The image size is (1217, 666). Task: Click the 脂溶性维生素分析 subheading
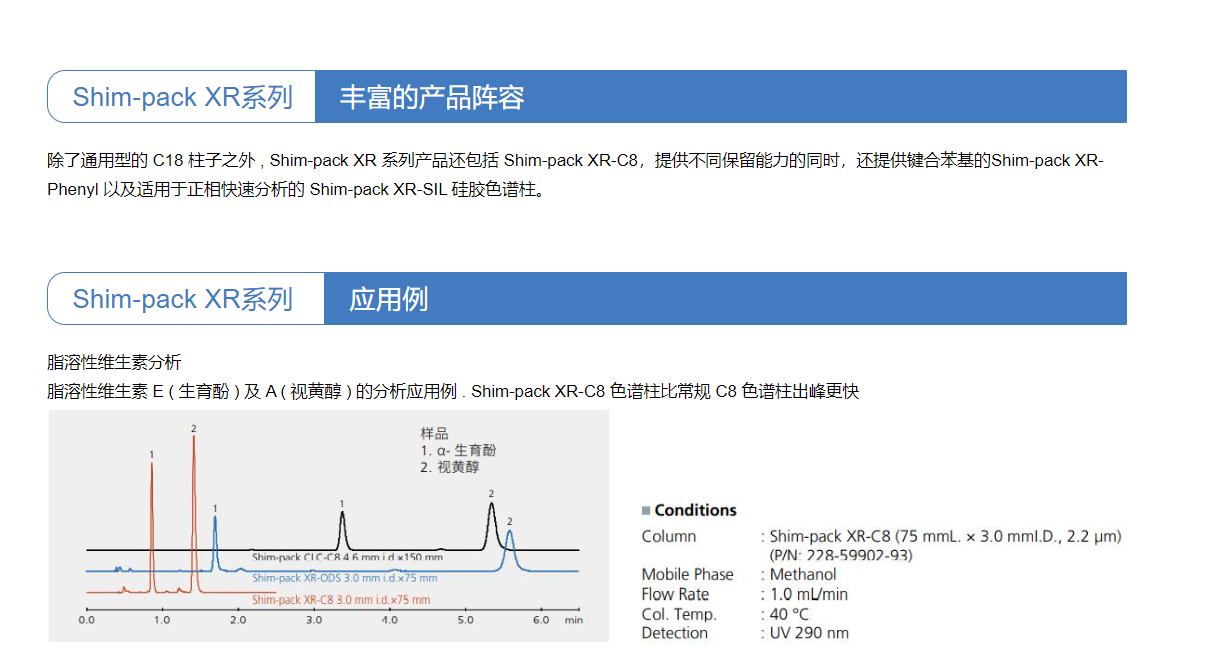pyautogui.click(x=114, y=362)
